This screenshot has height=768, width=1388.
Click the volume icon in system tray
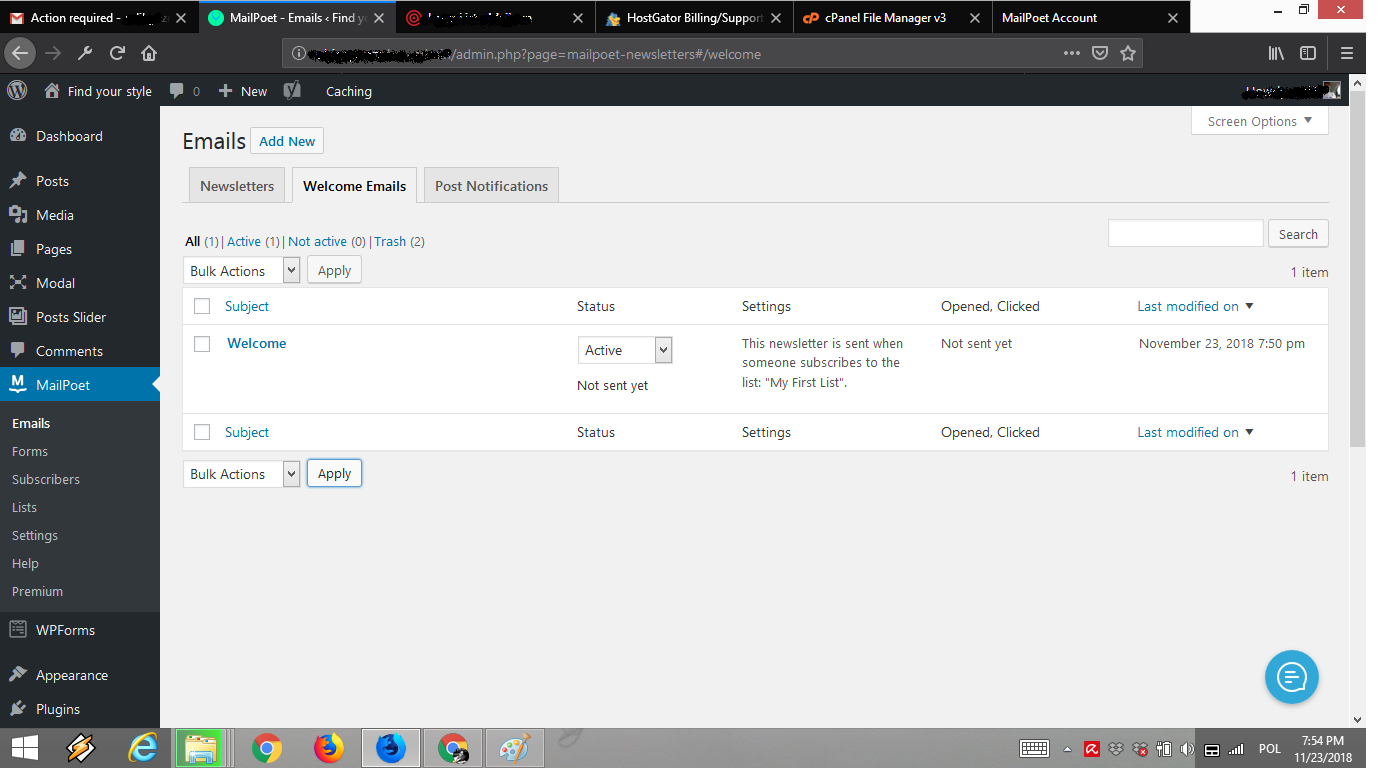coord(1187,749)
